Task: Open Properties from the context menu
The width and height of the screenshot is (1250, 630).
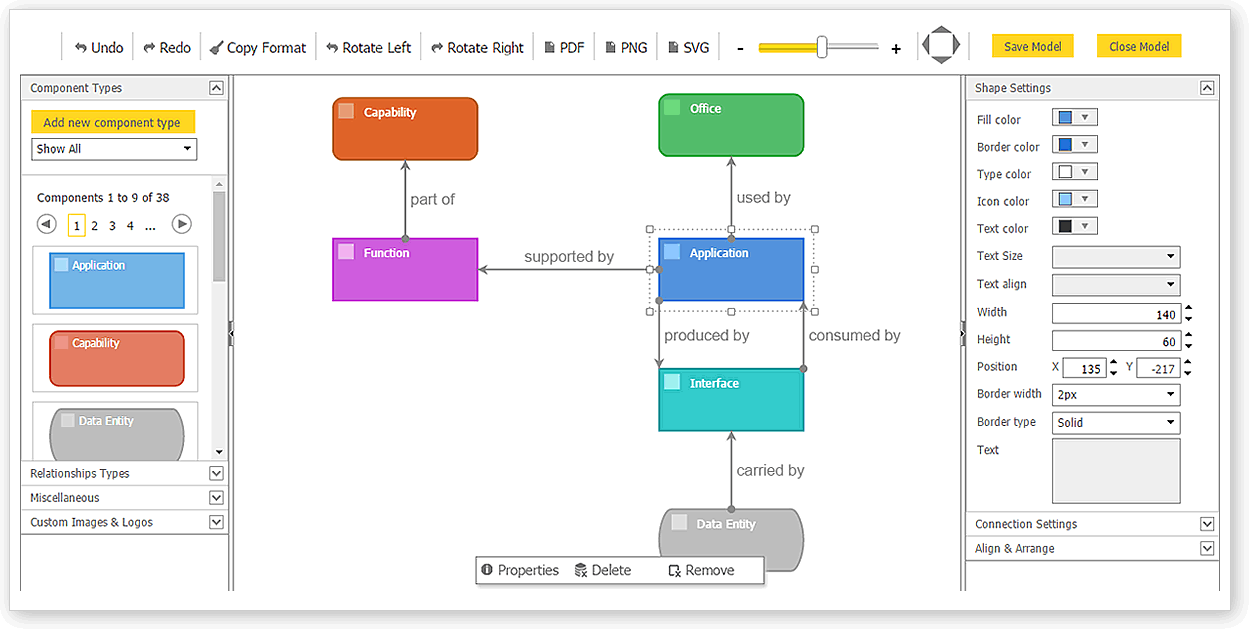Action: click(520, 570)
